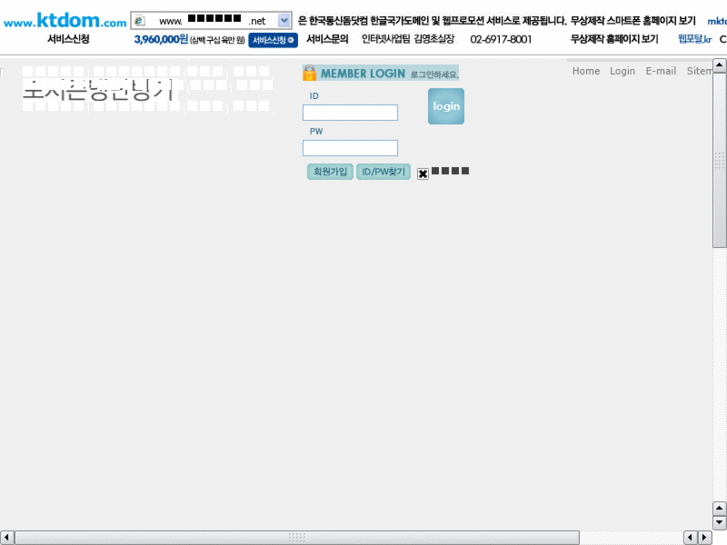Open Login in top navigation

[x=622, y=71]
